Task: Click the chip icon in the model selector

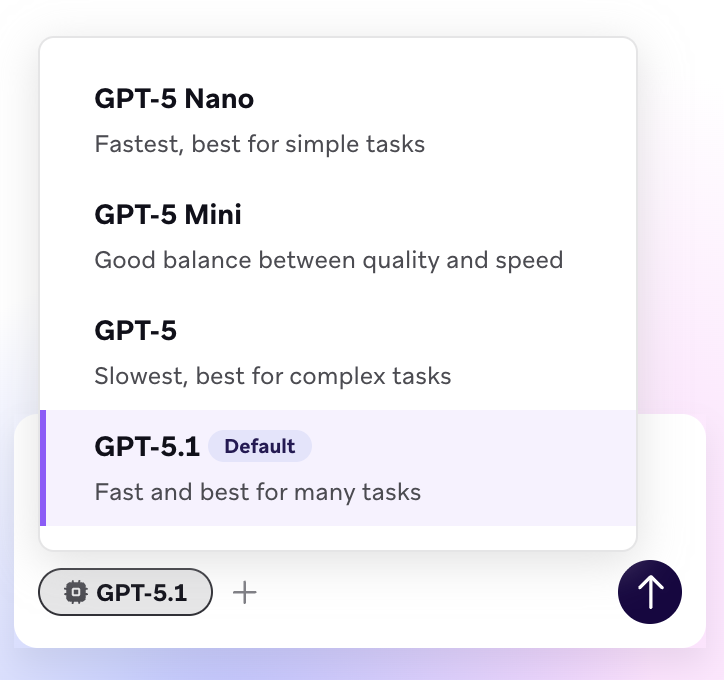Action: pyautogui.click(x=74, y=592)
